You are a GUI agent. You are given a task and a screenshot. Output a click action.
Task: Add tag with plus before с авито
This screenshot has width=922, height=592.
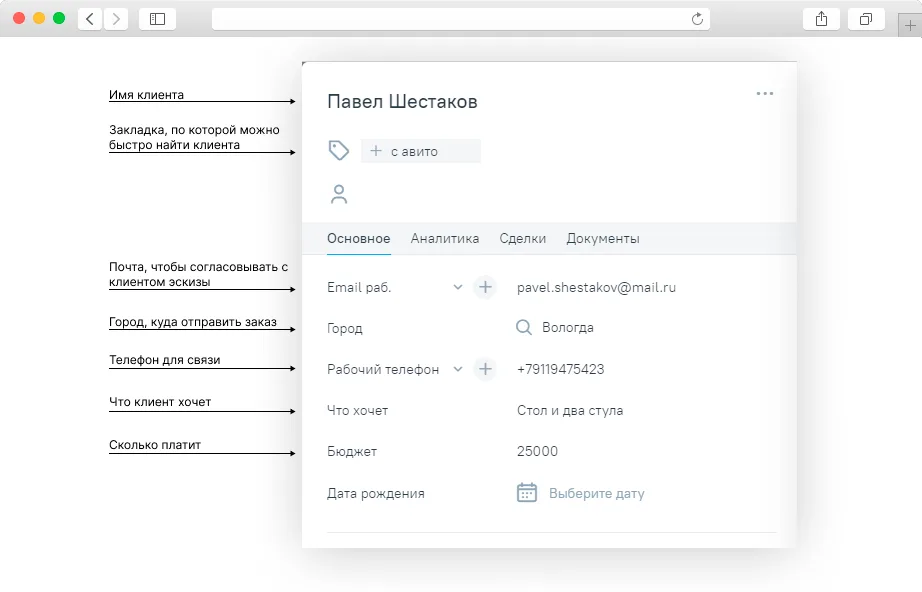[x=376, y=151]
